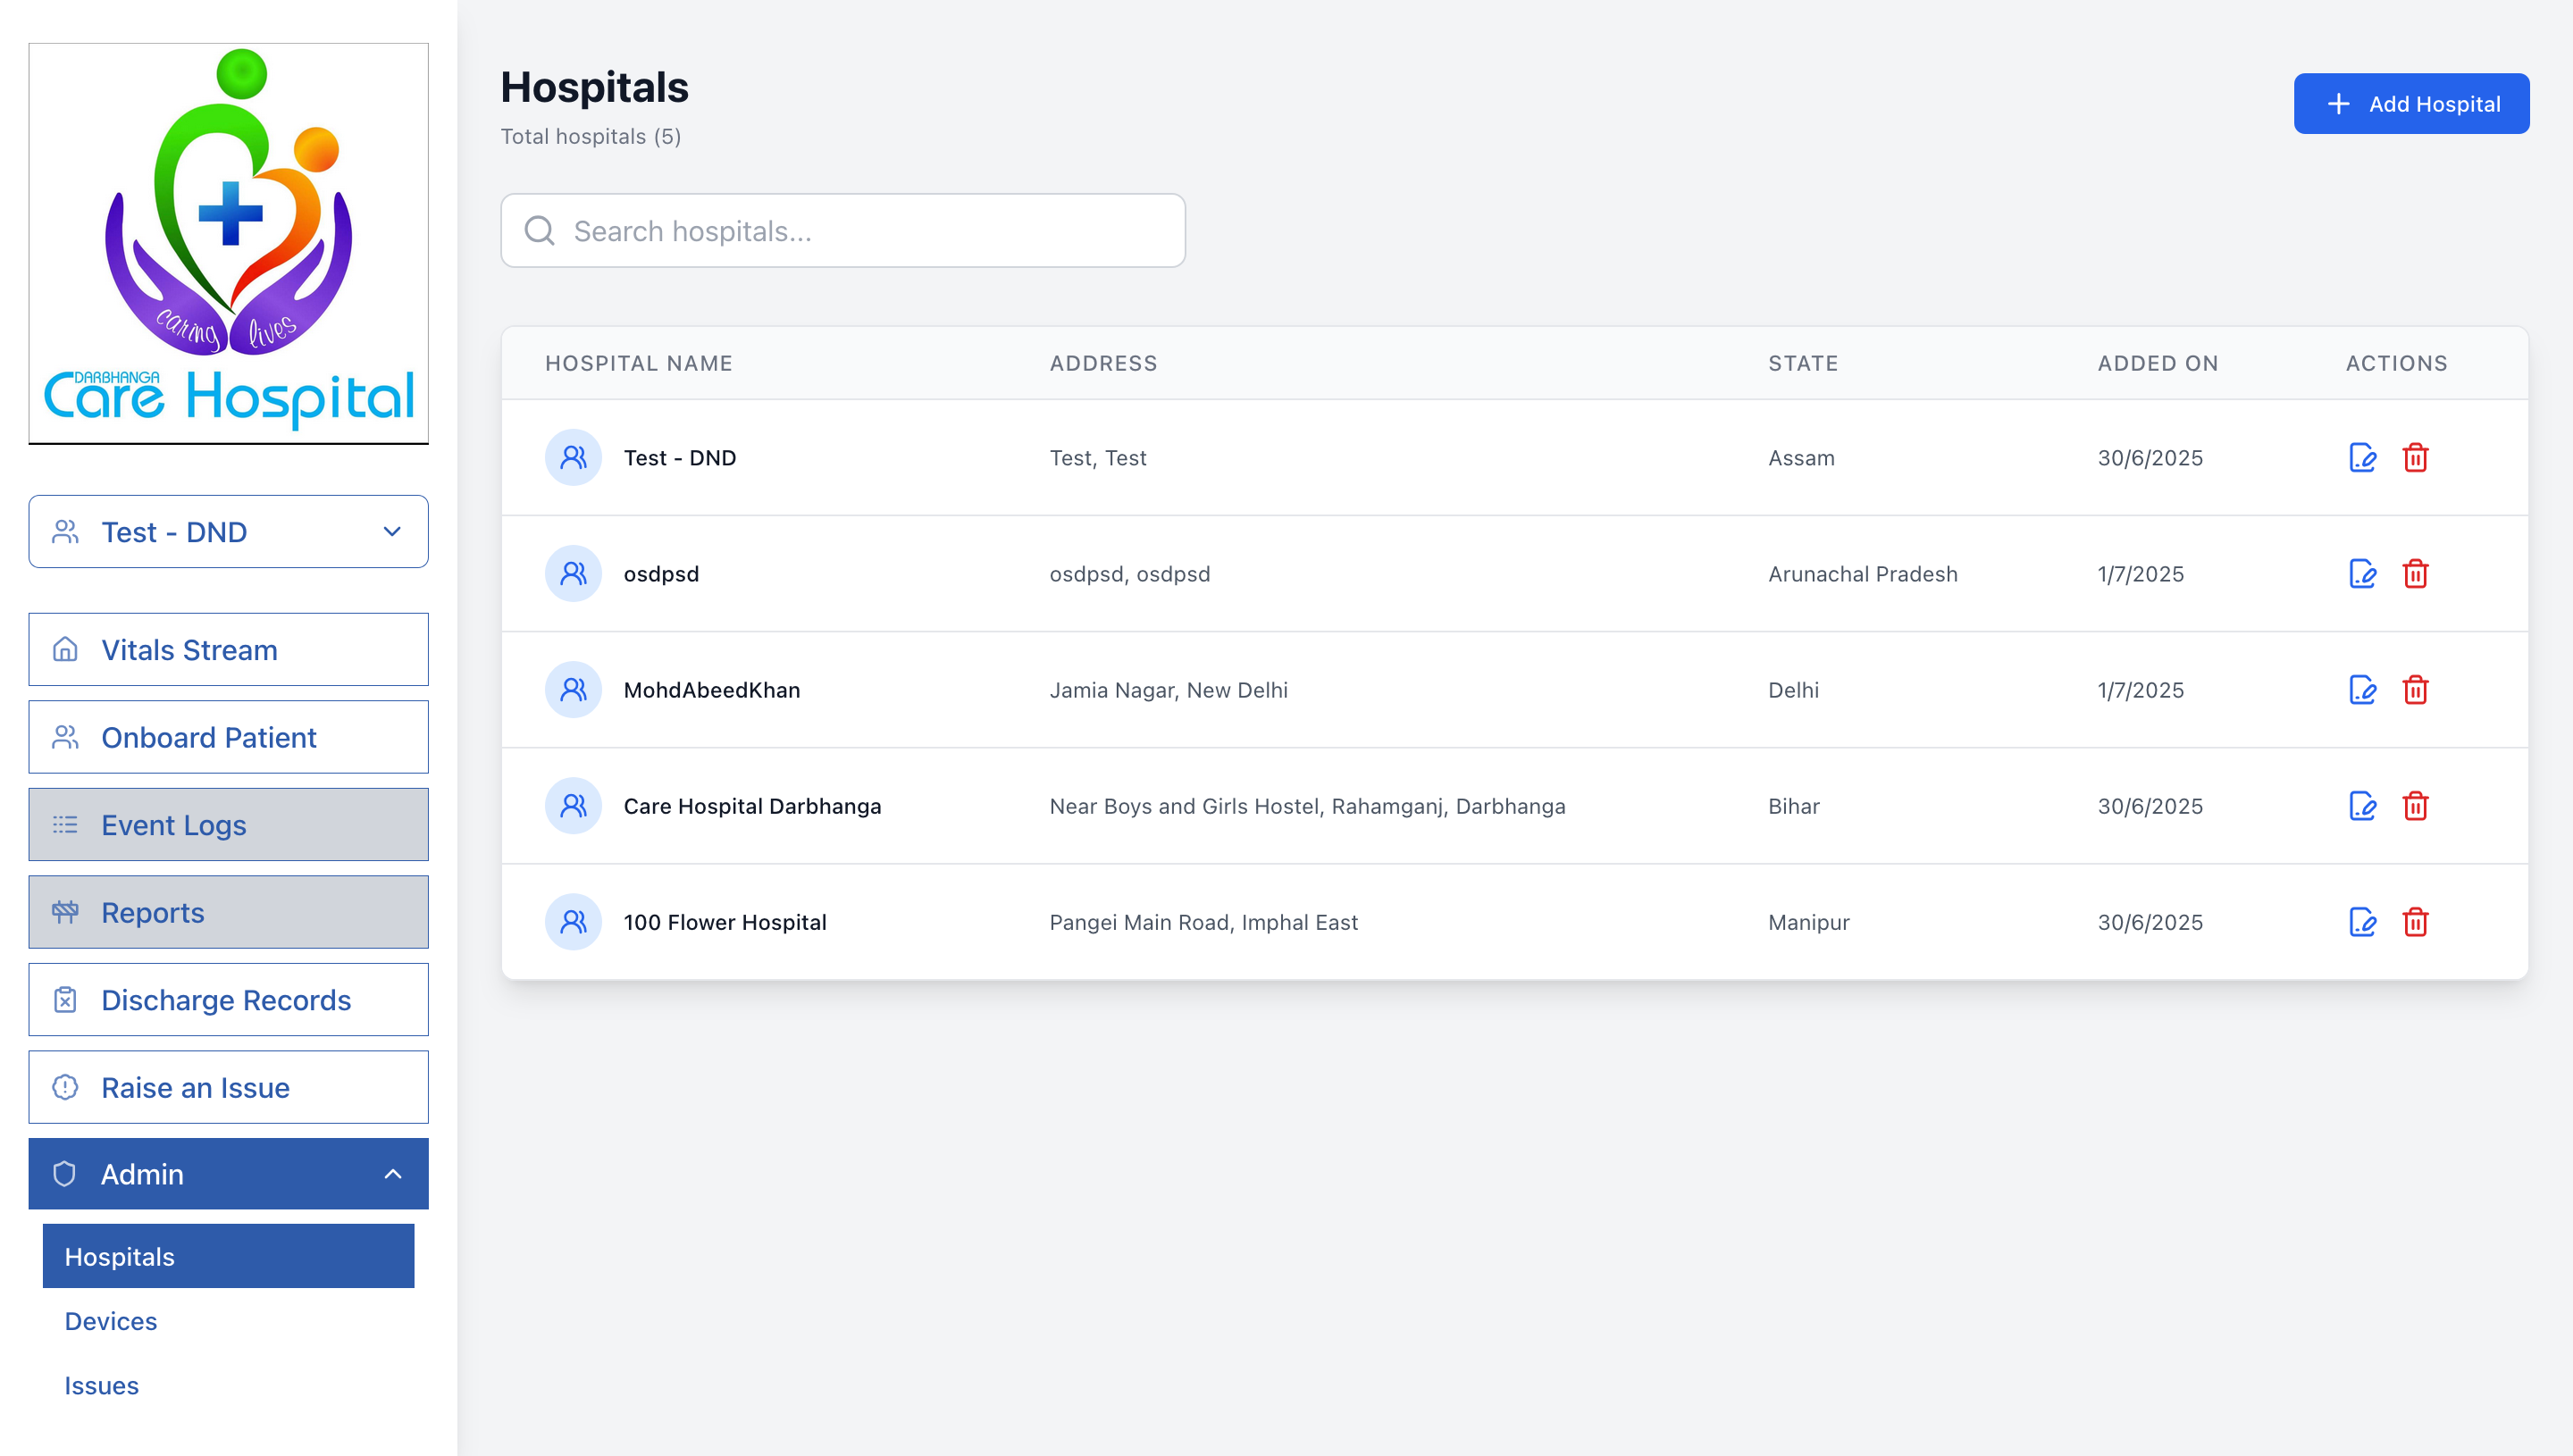The width and height of the screenshot is (2573, 1456).
Task: Edit the osdpsd hospital entry
Action: click(2362, 573)
